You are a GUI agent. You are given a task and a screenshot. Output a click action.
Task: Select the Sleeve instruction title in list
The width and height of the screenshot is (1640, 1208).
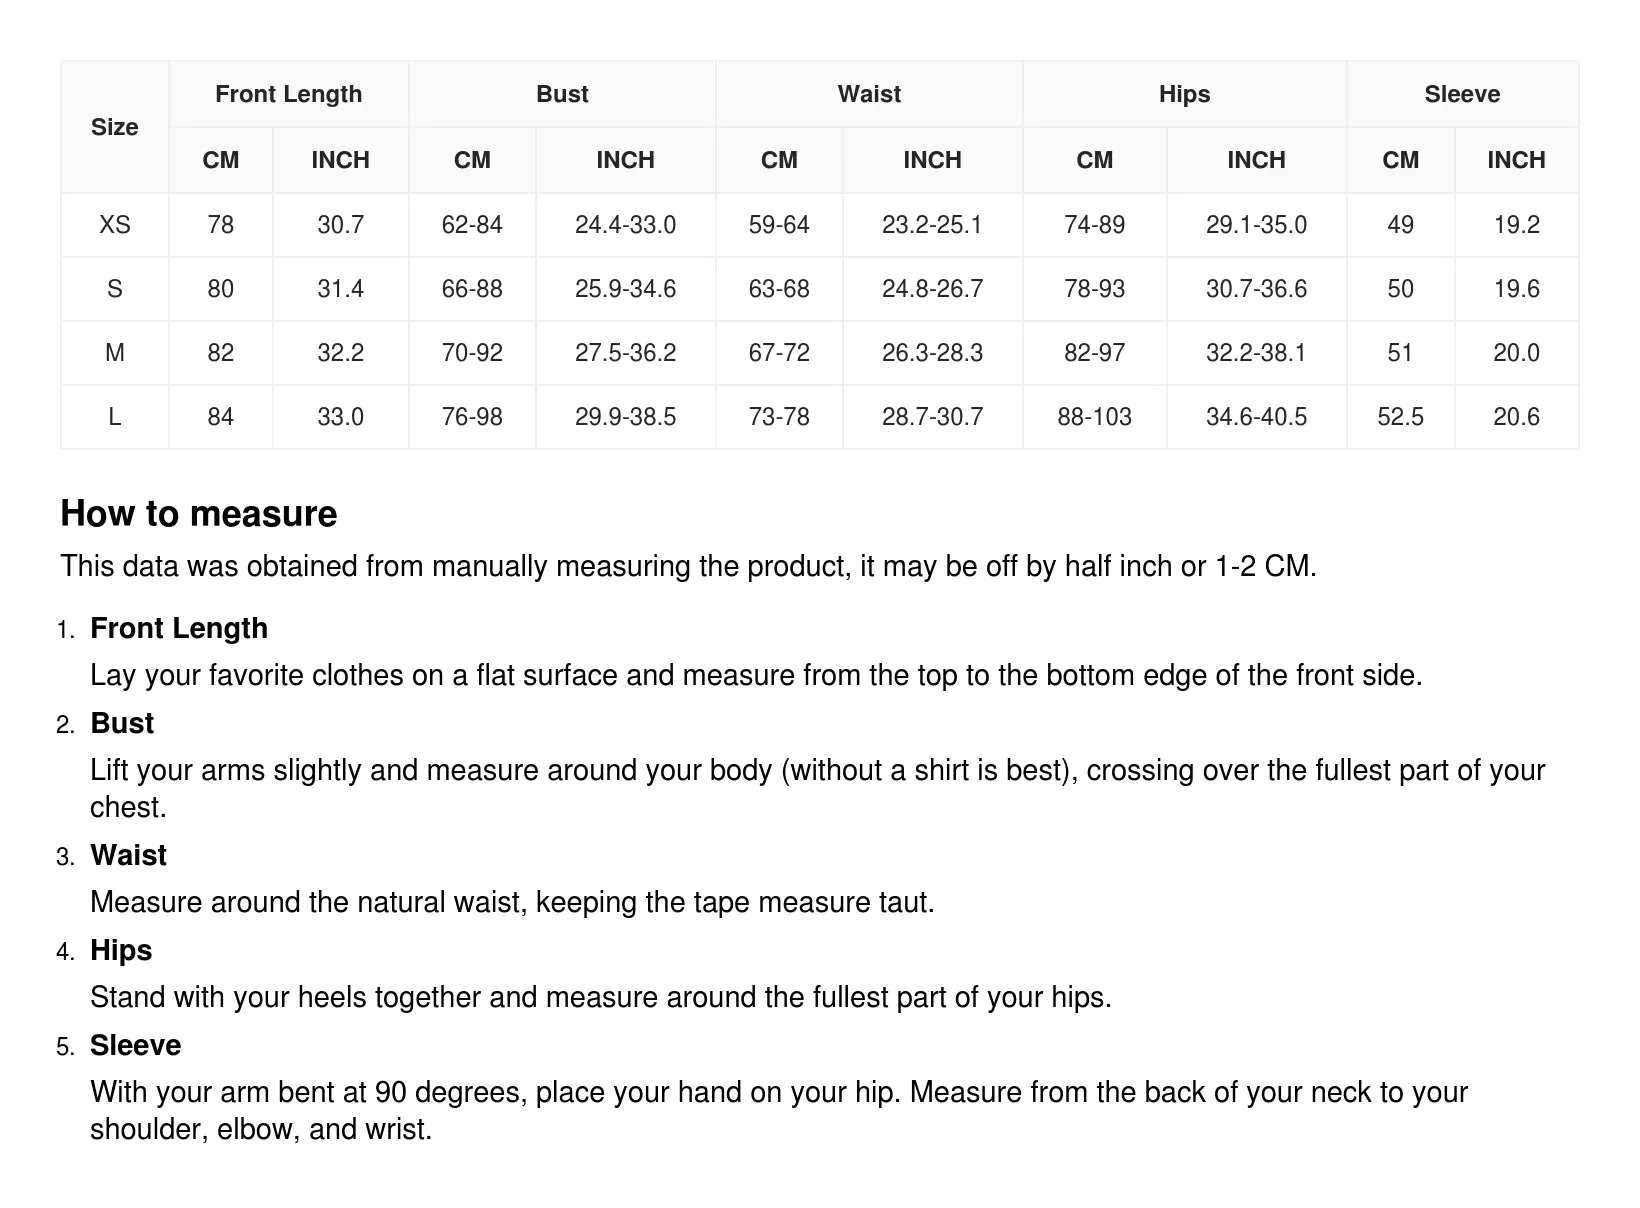click(x=136, y=1045)
